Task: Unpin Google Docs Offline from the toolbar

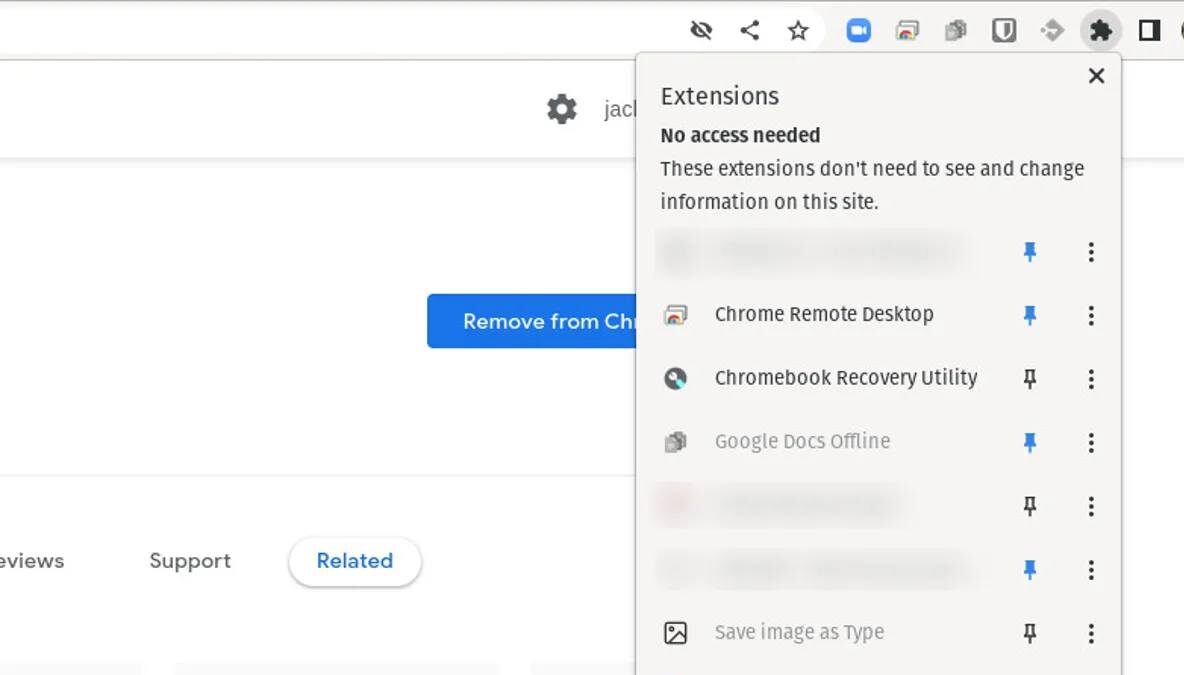Action: (x=1028, y=442)
